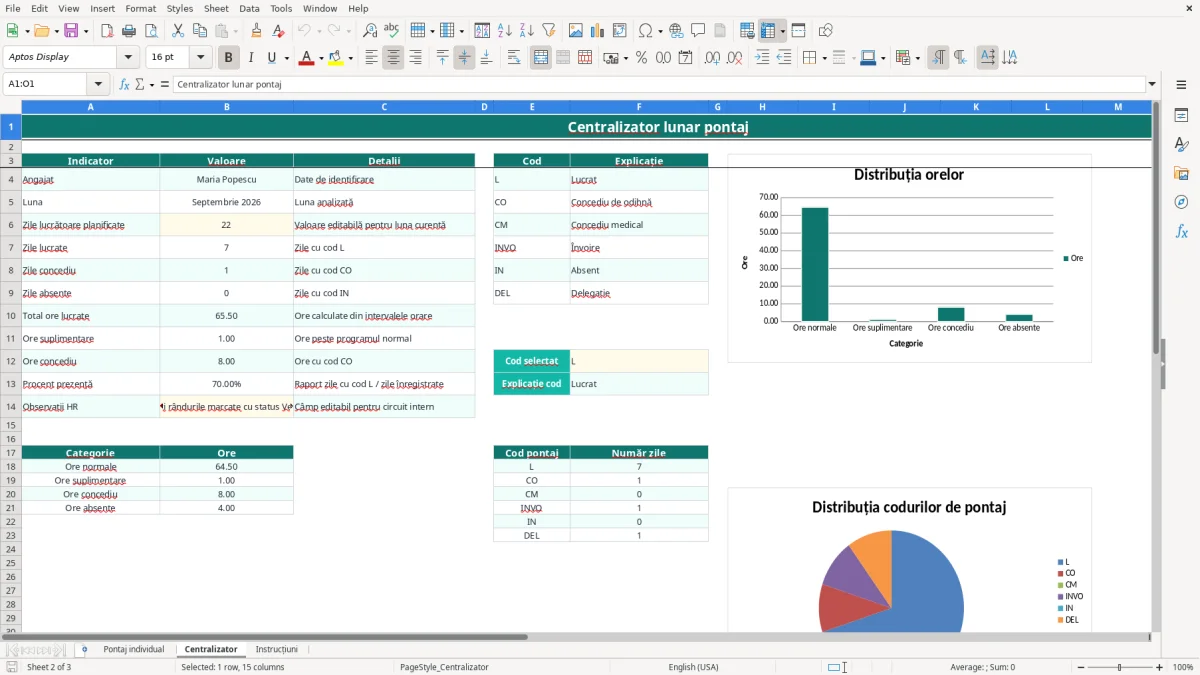
Task: Expand the formula bar input line
Action: pos(1152,84)
